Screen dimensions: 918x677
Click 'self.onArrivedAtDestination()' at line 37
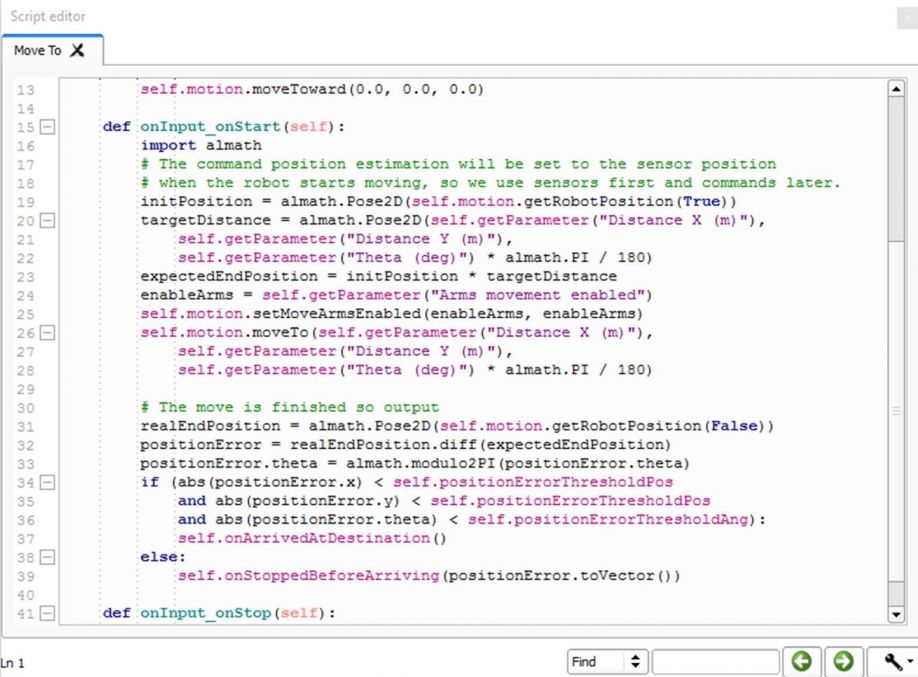(312, 538)
